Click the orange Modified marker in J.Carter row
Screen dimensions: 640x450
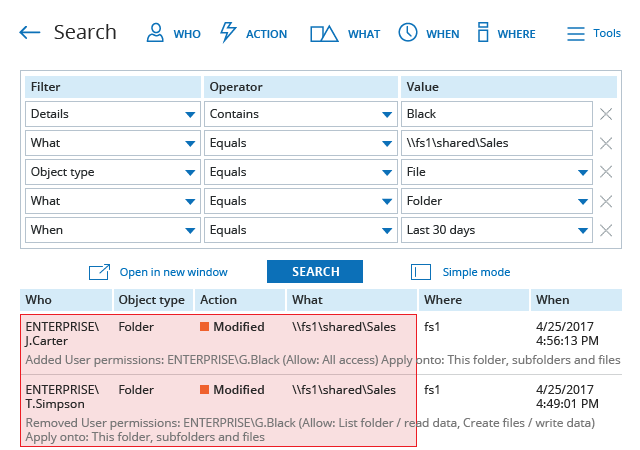(x=204, y=326)
